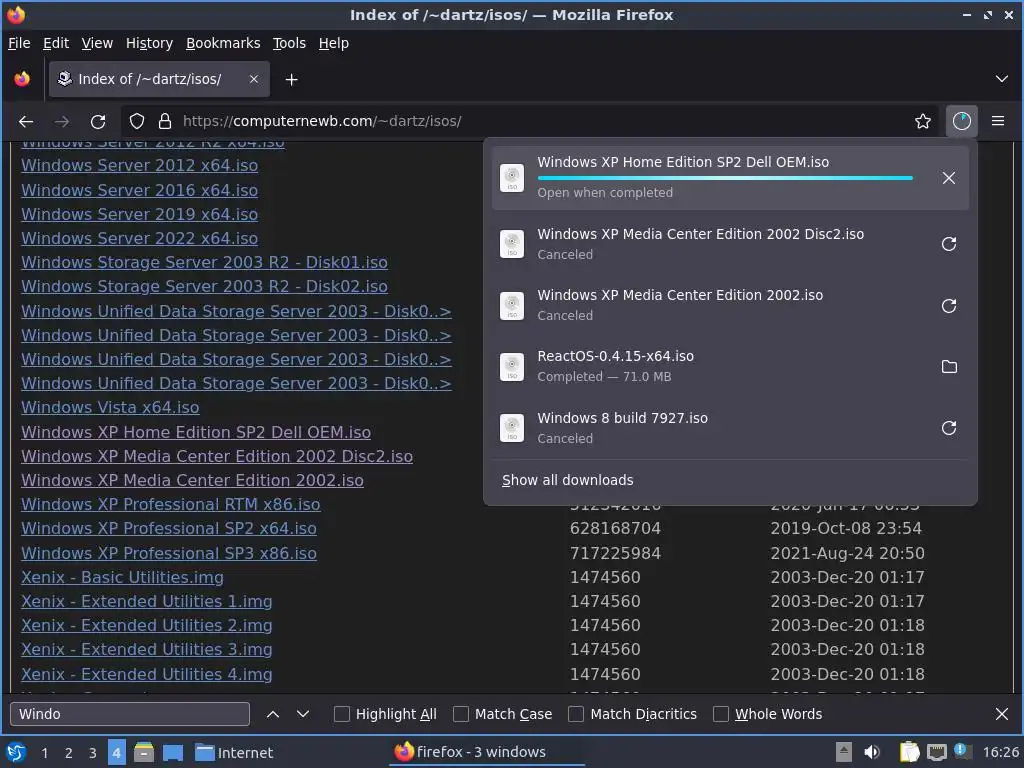1024x768 pixels.
Task: Close the Index of /~dartz/isos/ tab
Action: click(254, 79)
